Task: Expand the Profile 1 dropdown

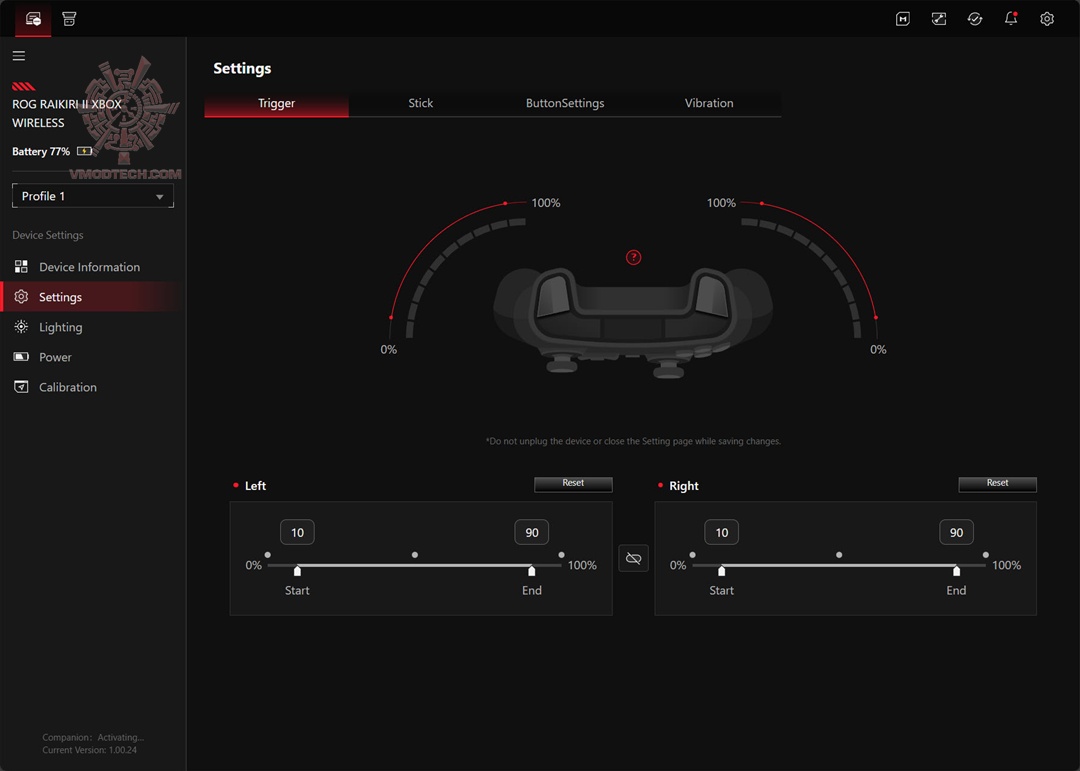Action: pos(93,196)
